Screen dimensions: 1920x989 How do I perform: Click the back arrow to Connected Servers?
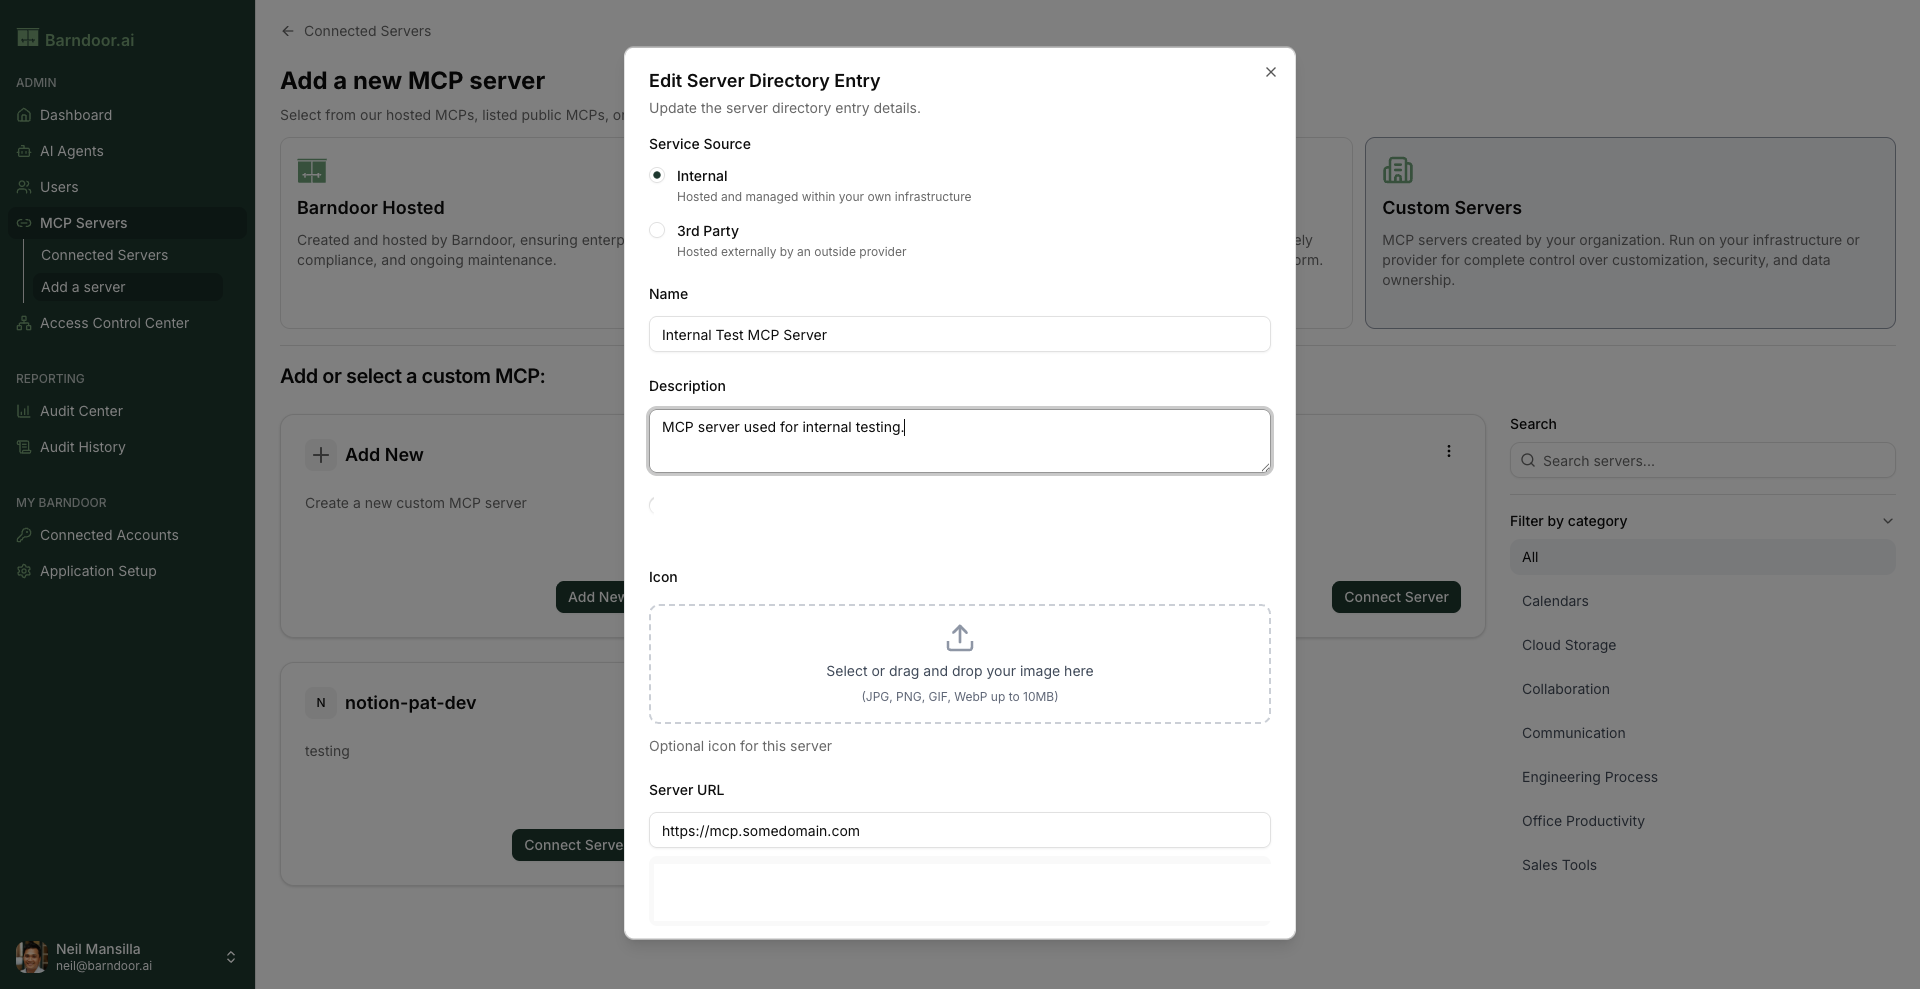[x=287, y=31]
